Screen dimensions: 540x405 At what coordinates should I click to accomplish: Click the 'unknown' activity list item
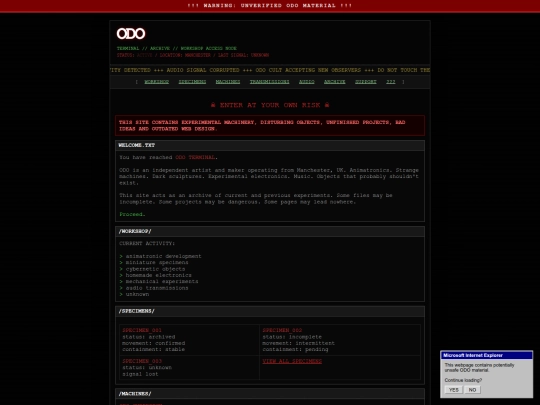137,294
